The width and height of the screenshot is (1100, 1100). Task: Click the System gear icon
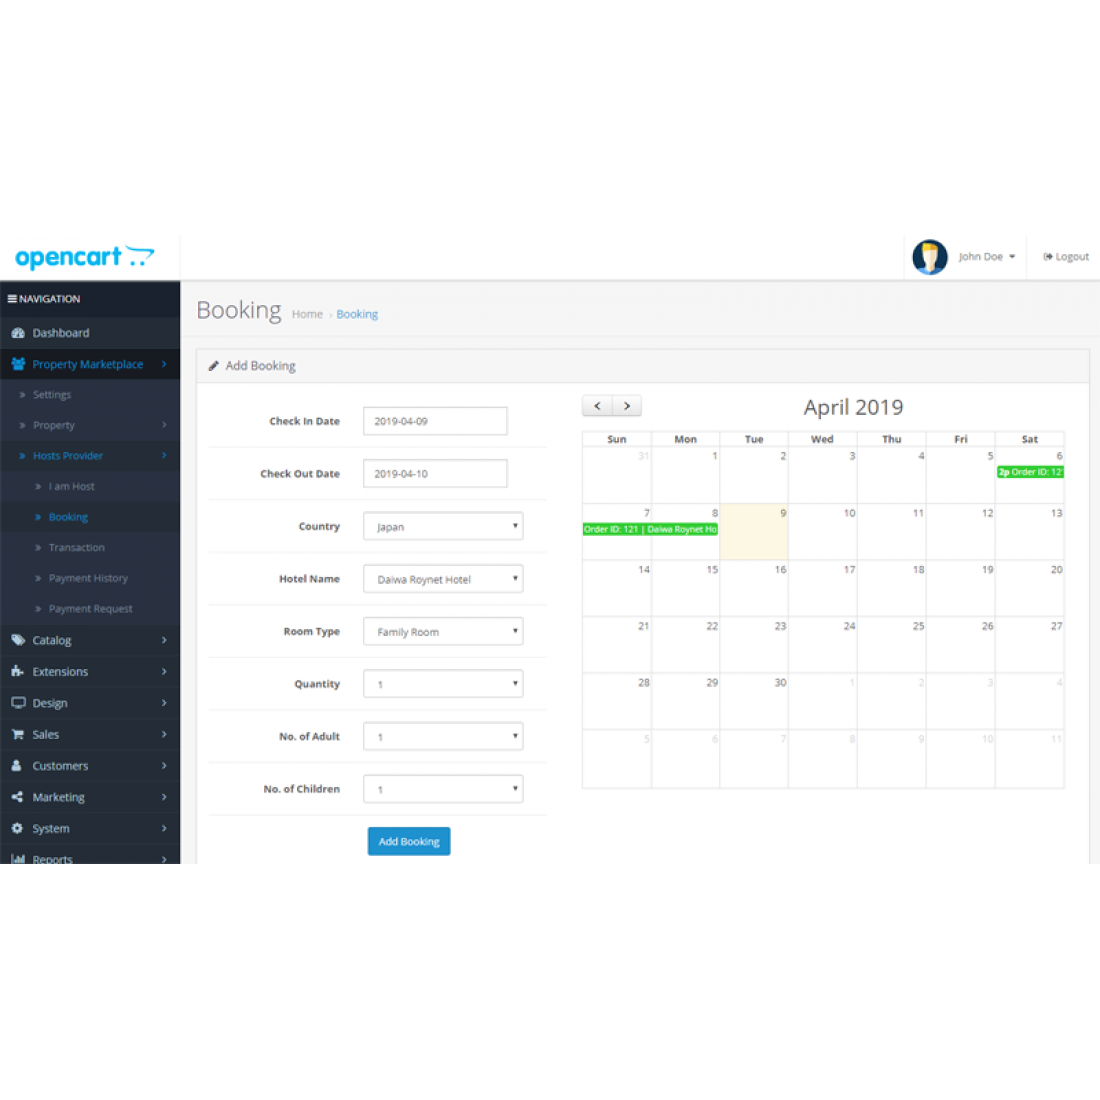click(x=17, y=829)
